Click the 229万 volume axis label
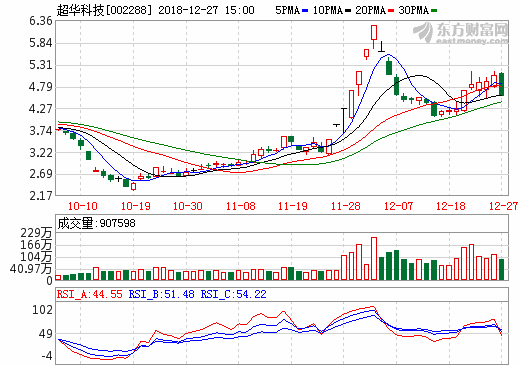520x365 pixels. coord(36,233)
